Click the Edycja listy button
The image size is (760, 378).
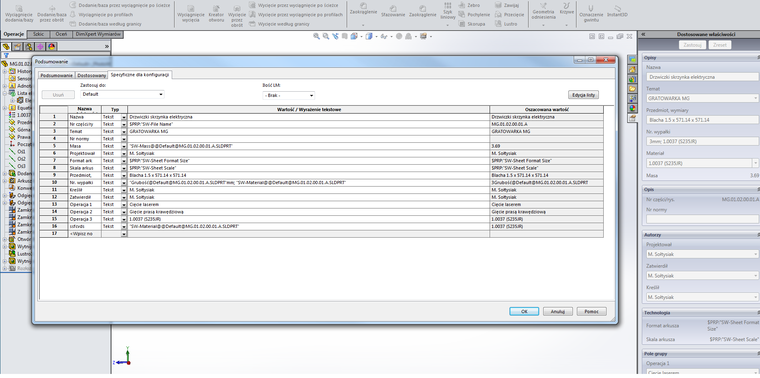pos(583,95)
